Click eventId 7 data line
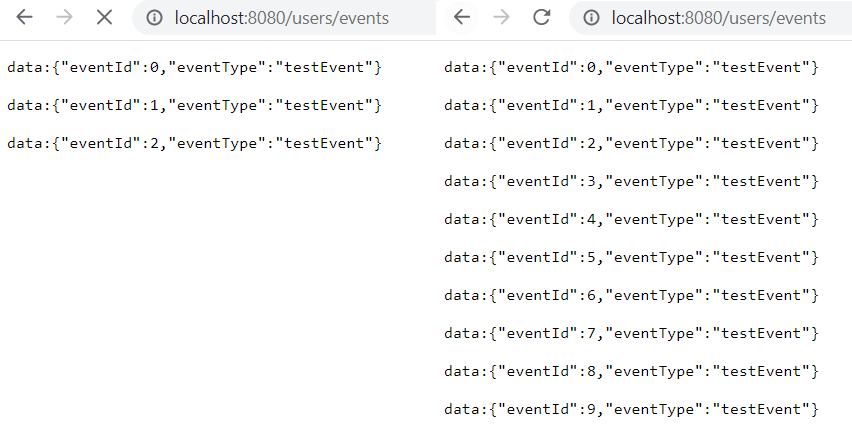 631,333
